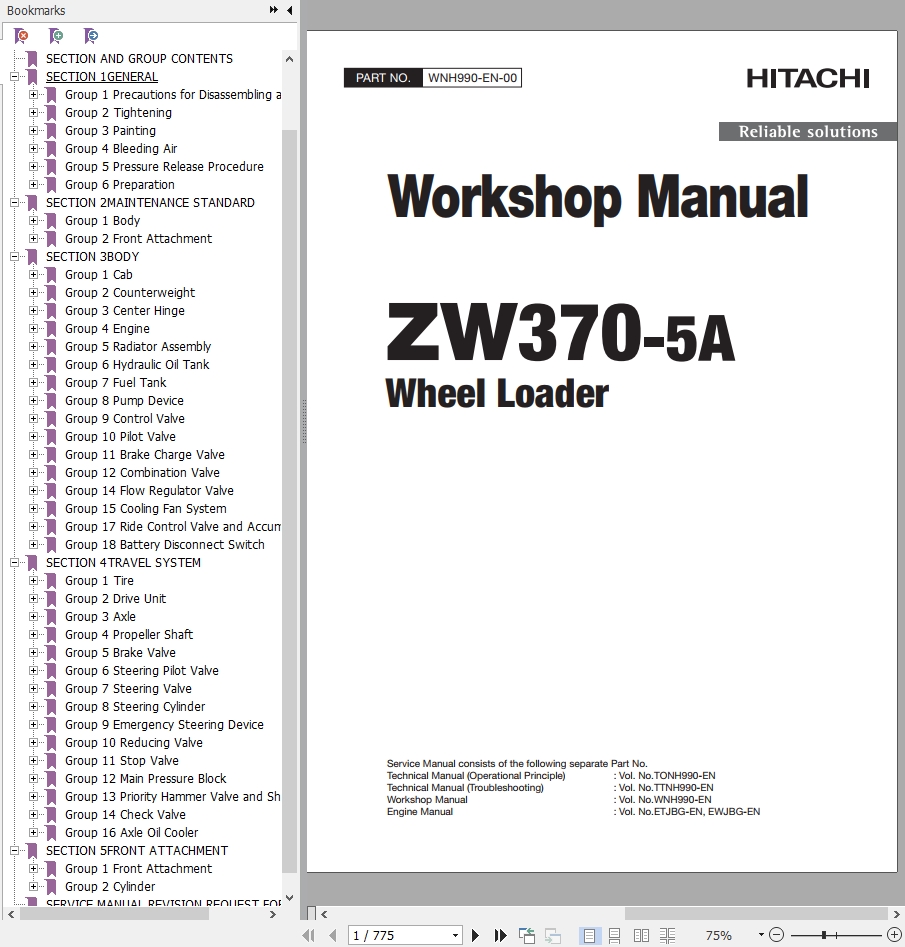Open Group 2 Counterweight bookmark

tap(130, 293)
